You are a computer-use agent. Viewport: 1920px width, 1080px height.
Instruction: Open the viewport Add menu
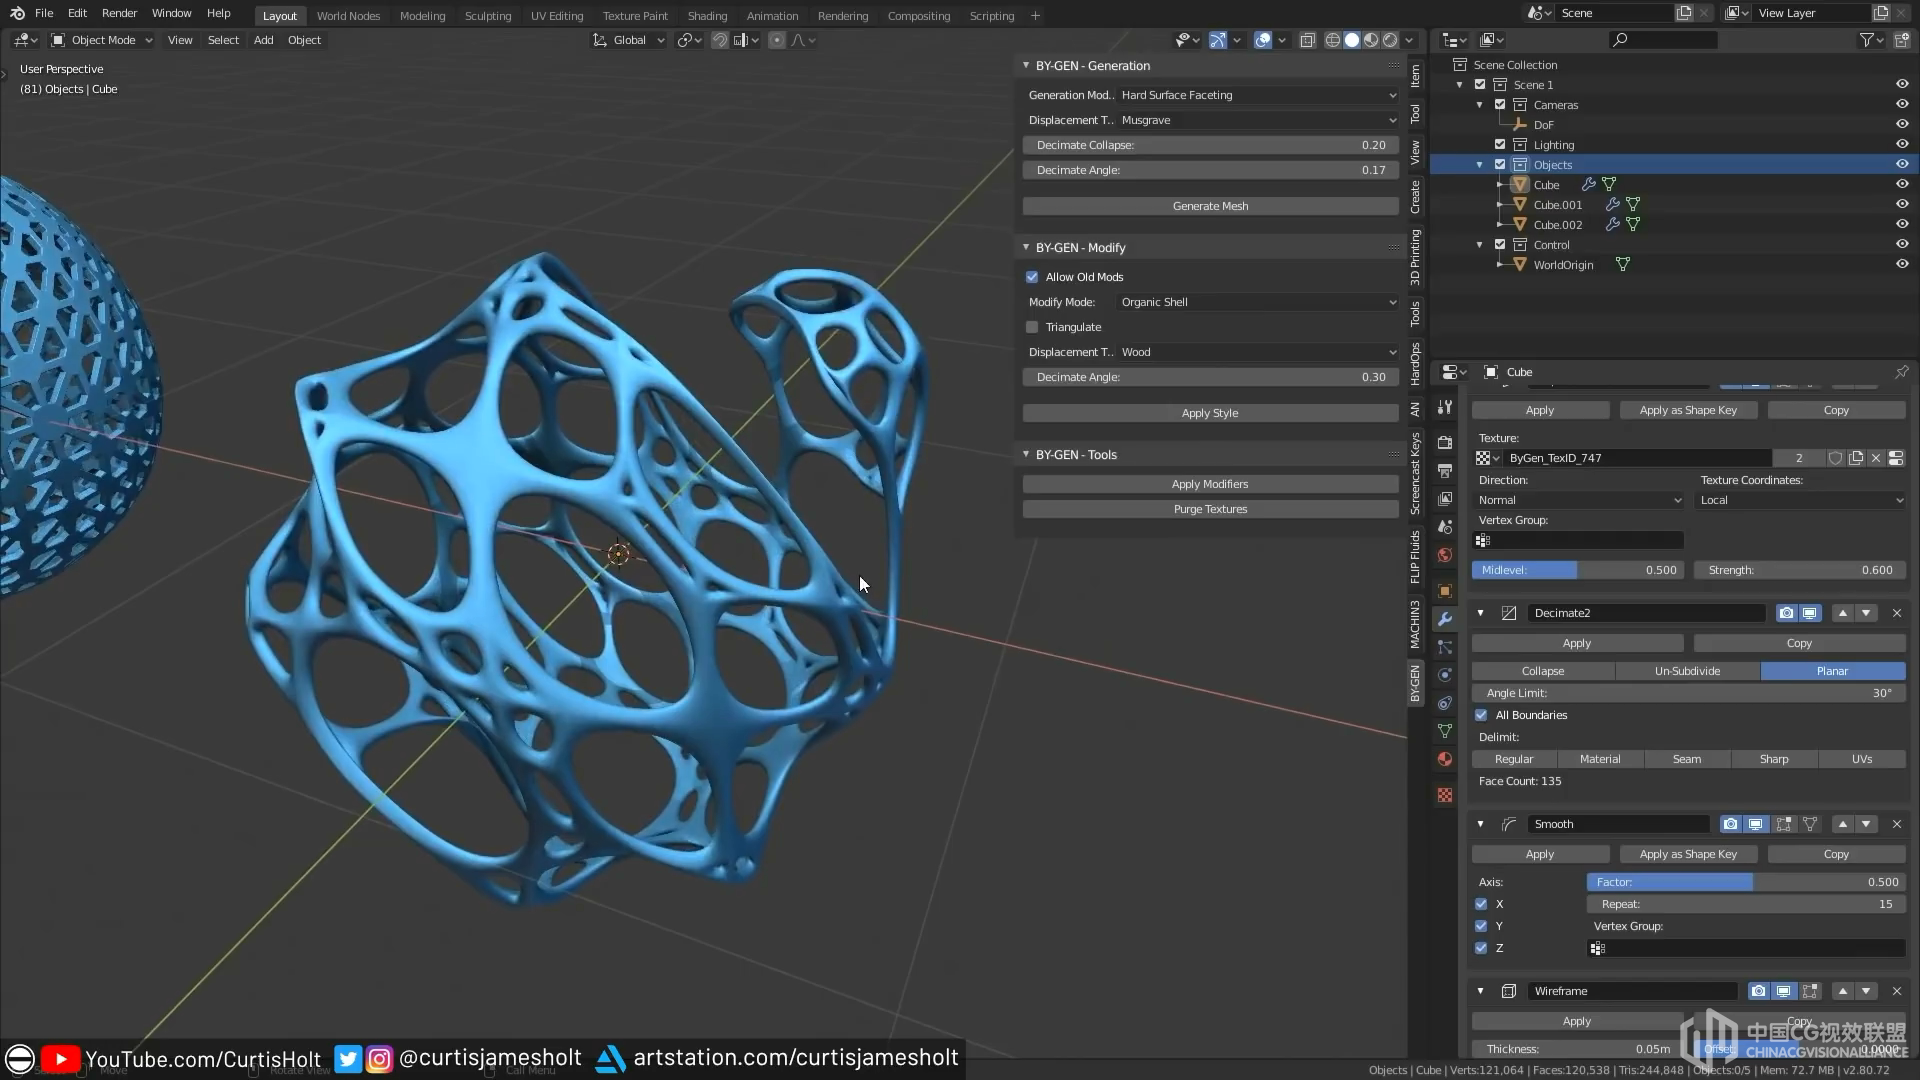pos(263,40)
